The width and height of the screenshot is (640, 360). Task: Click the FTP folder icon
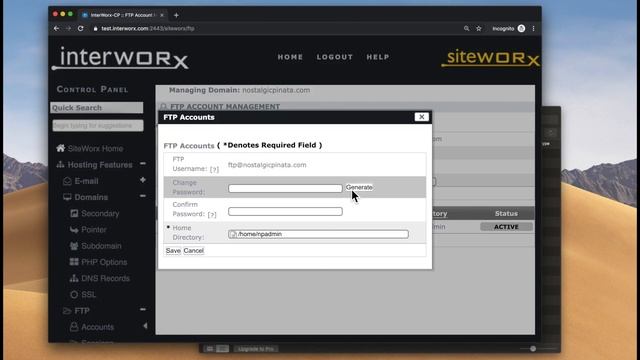click(67, 311)
